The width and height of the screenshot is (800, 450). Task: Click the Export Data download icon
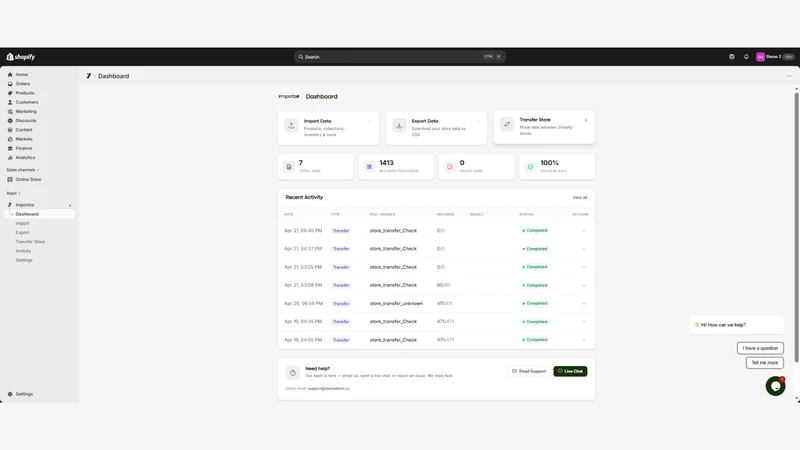coord(399,125)
